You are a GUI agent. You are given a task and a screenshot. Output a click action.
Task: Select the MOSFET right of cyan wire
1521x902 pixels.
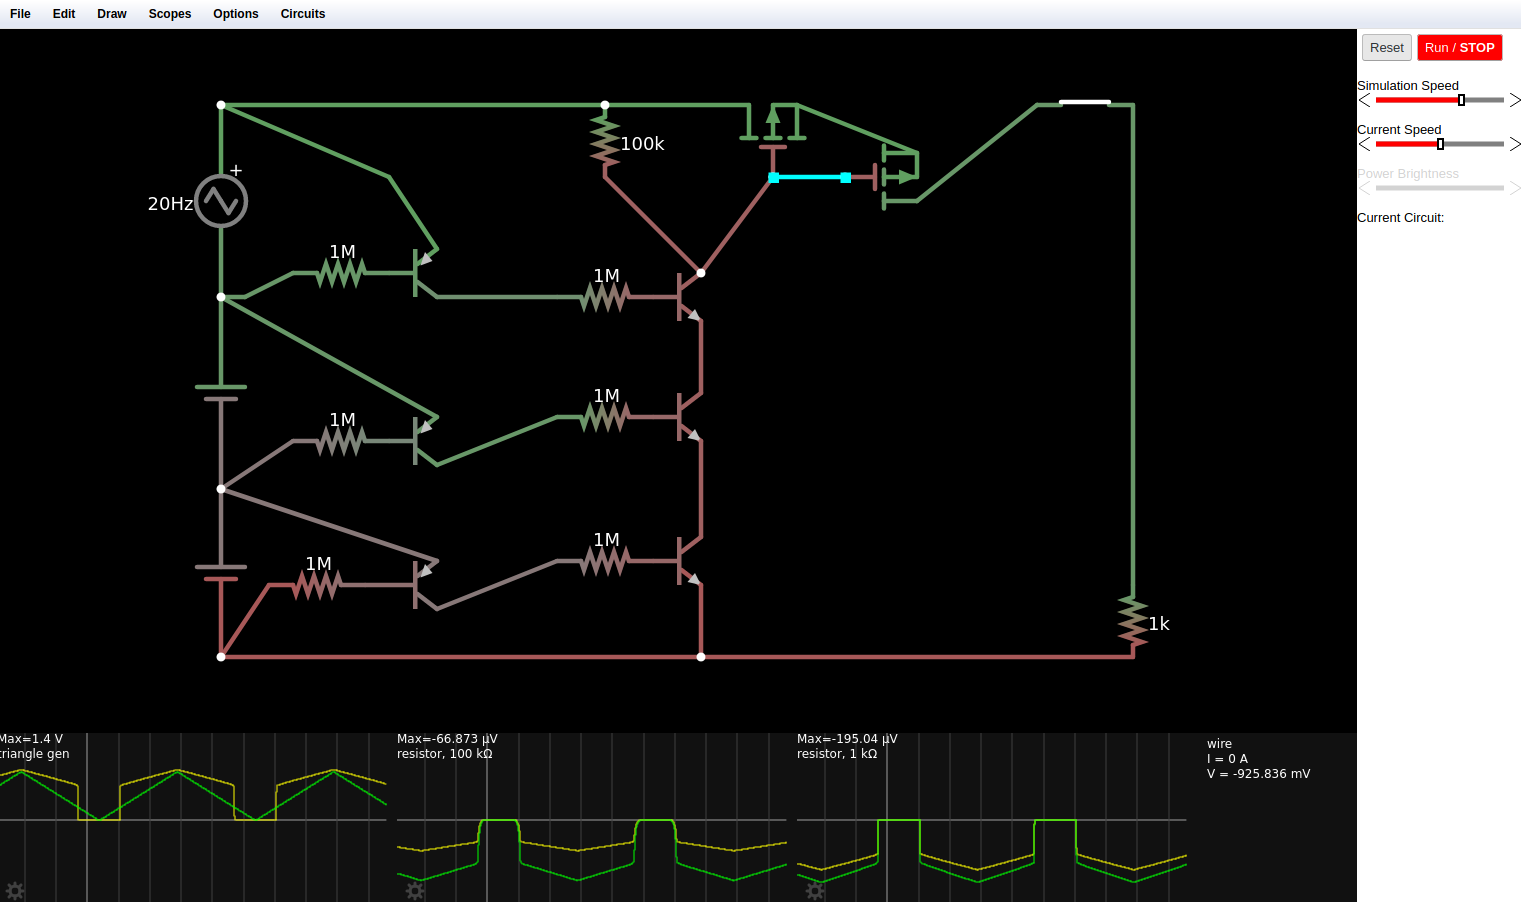pyautogui.click(x=897, y=177)
